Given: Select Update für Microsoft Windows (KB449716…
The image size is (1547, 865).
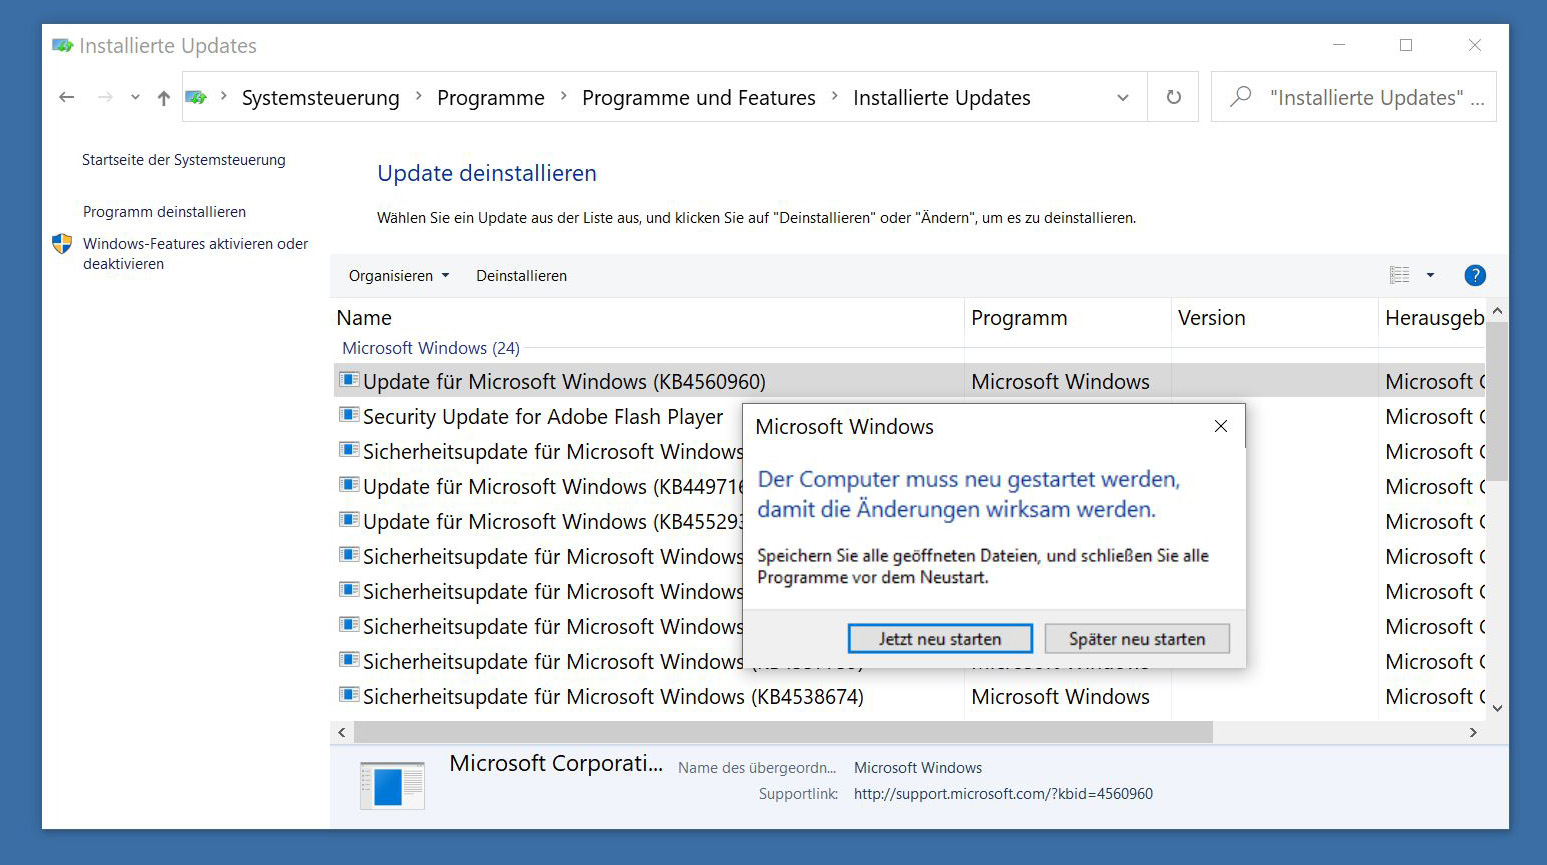Looking at the screenshot, I should pos(553,487).
